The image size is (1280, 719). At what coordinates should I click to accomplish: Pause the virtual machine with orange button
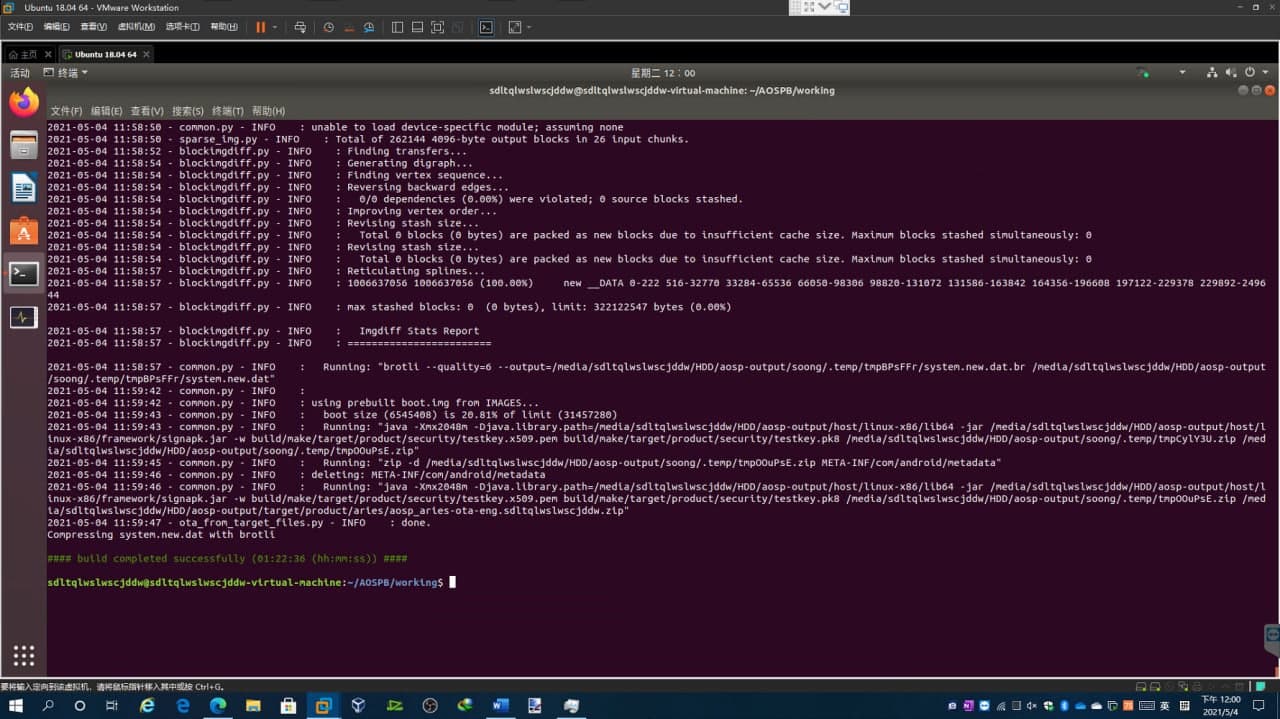(x=261, y=27)
